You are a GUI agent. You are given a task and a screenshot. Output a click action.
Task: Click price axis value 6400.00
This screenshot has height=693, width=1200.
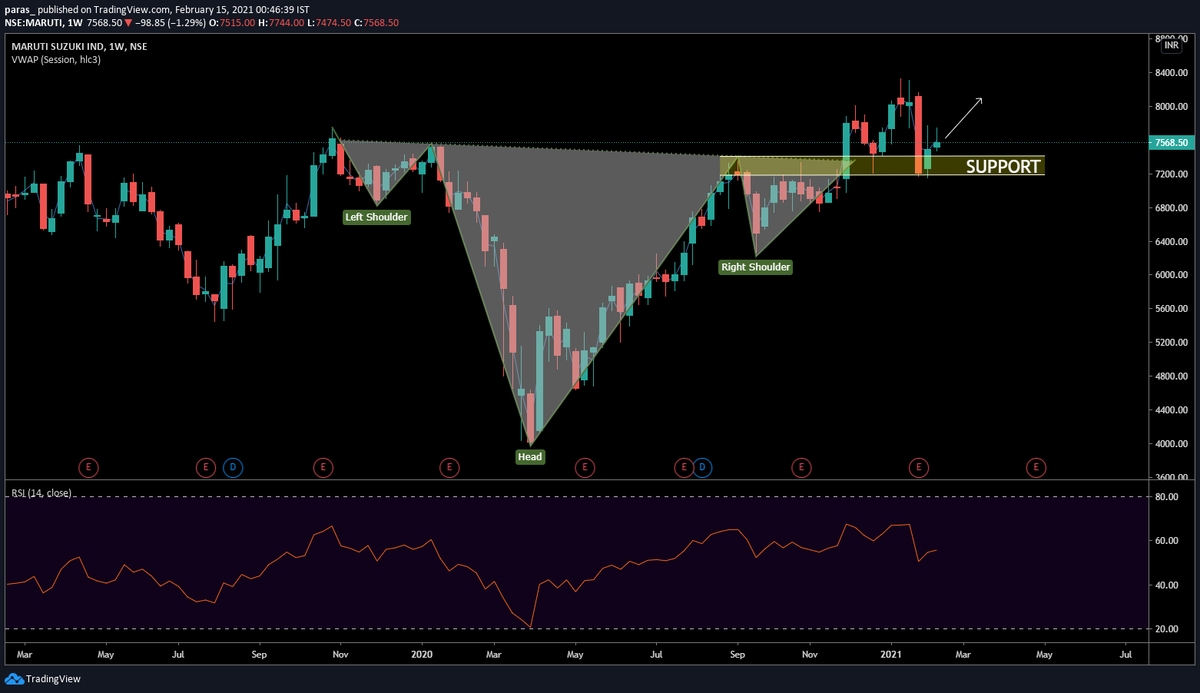coord(1169,242)
